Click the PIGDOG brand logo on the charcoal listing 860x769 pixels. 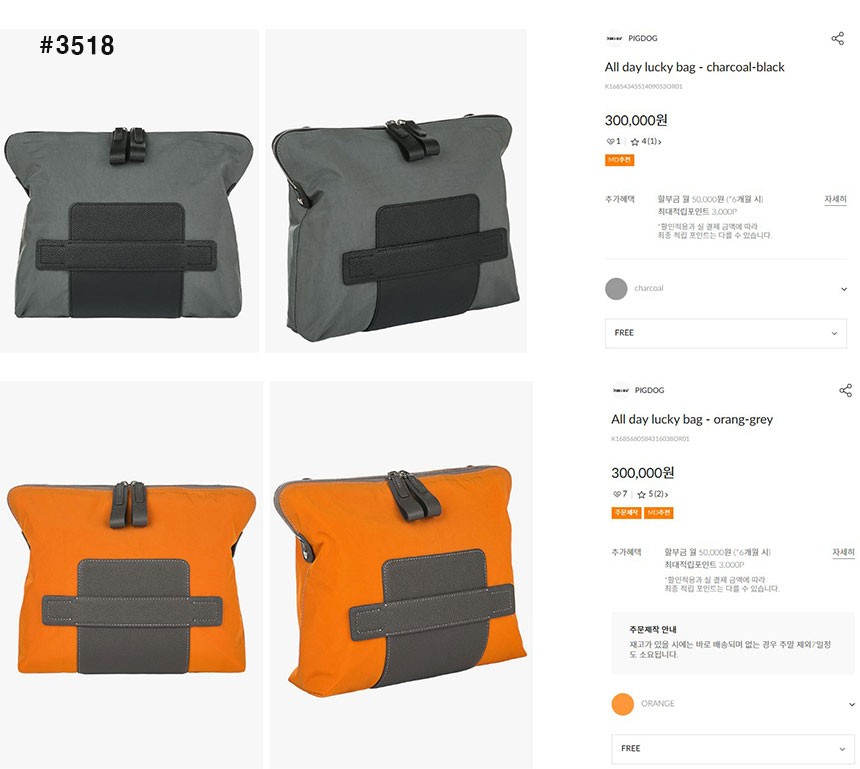tap(614, 38)
